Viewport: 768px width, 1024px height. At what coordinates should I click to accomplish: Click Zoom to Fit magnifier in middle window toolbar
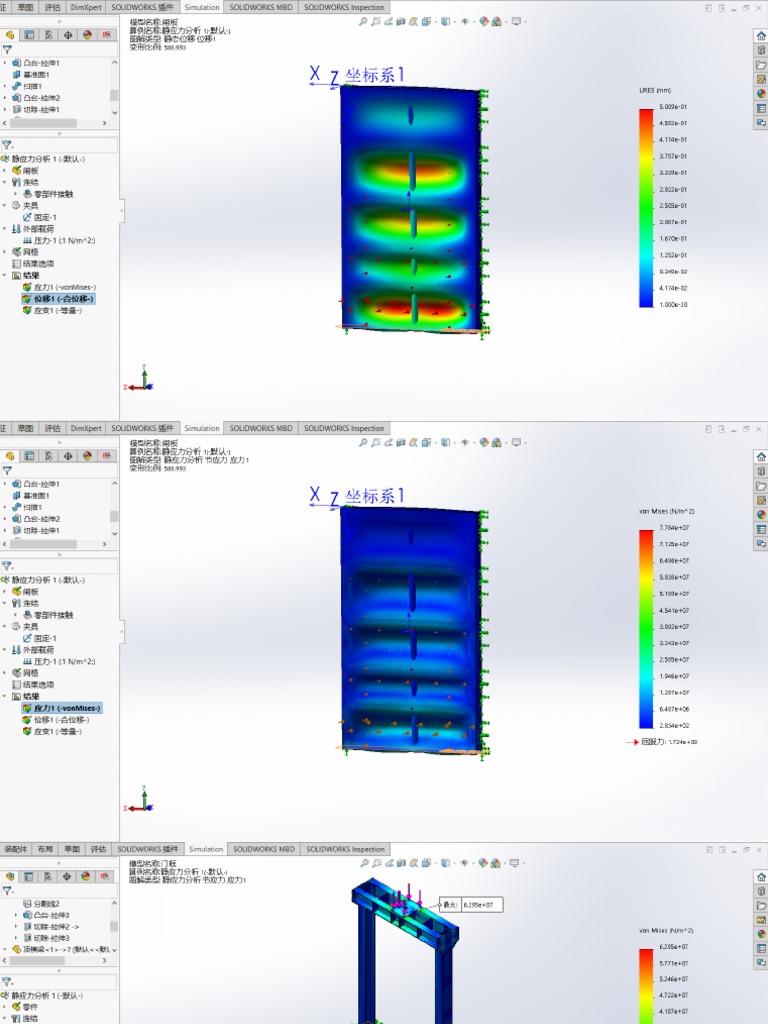coord(363,443)
